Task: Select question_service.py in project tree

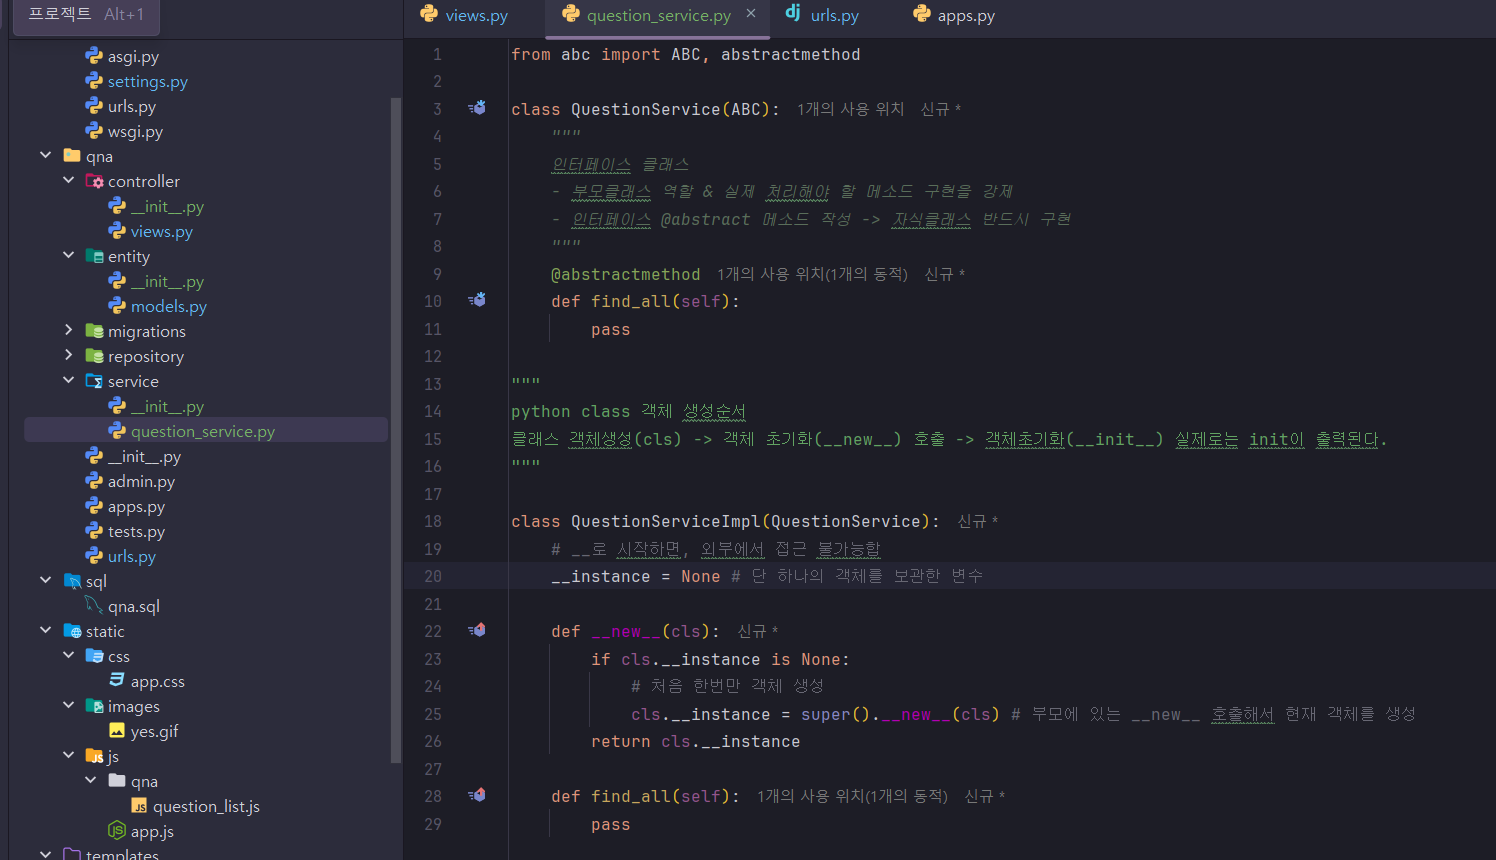Action: pos(206,431)
